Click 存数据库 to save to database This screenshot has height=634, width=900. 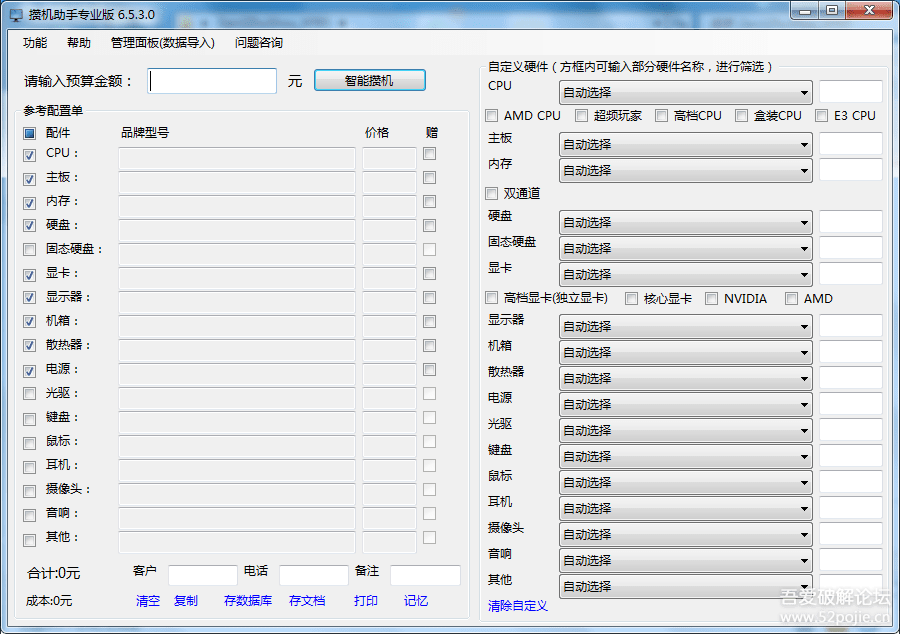[247, 601]
